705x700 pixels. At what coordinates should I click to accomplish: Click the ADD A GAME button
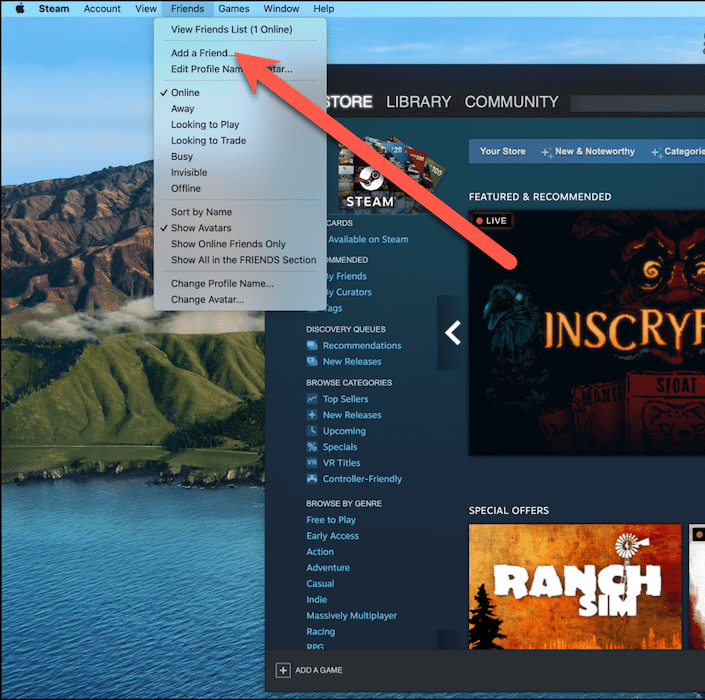[309, 670]
